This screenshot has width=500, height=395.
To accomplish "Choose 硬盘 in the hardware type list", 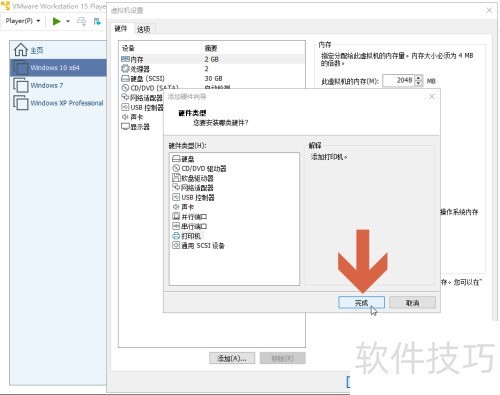I will tap(183, 159).
